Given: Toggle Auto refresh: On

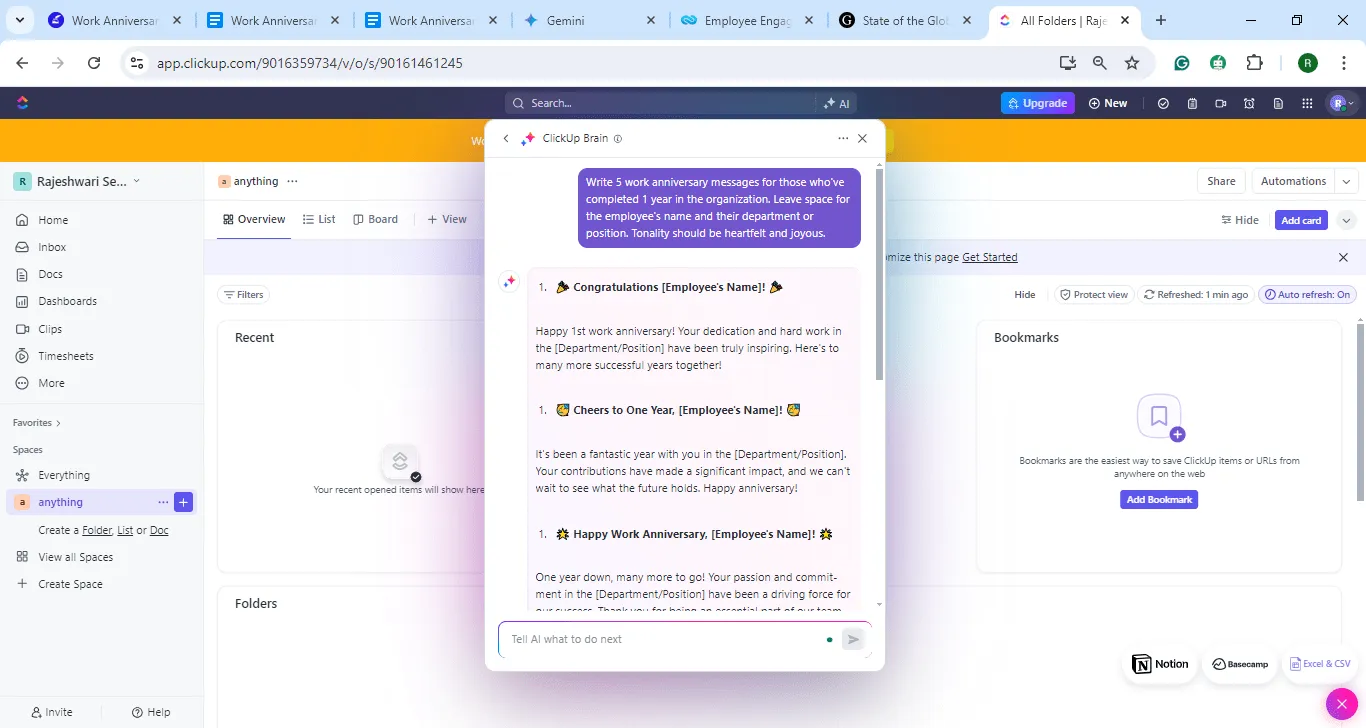Looking at the screenshot, I should click(x=1307, y=295).
